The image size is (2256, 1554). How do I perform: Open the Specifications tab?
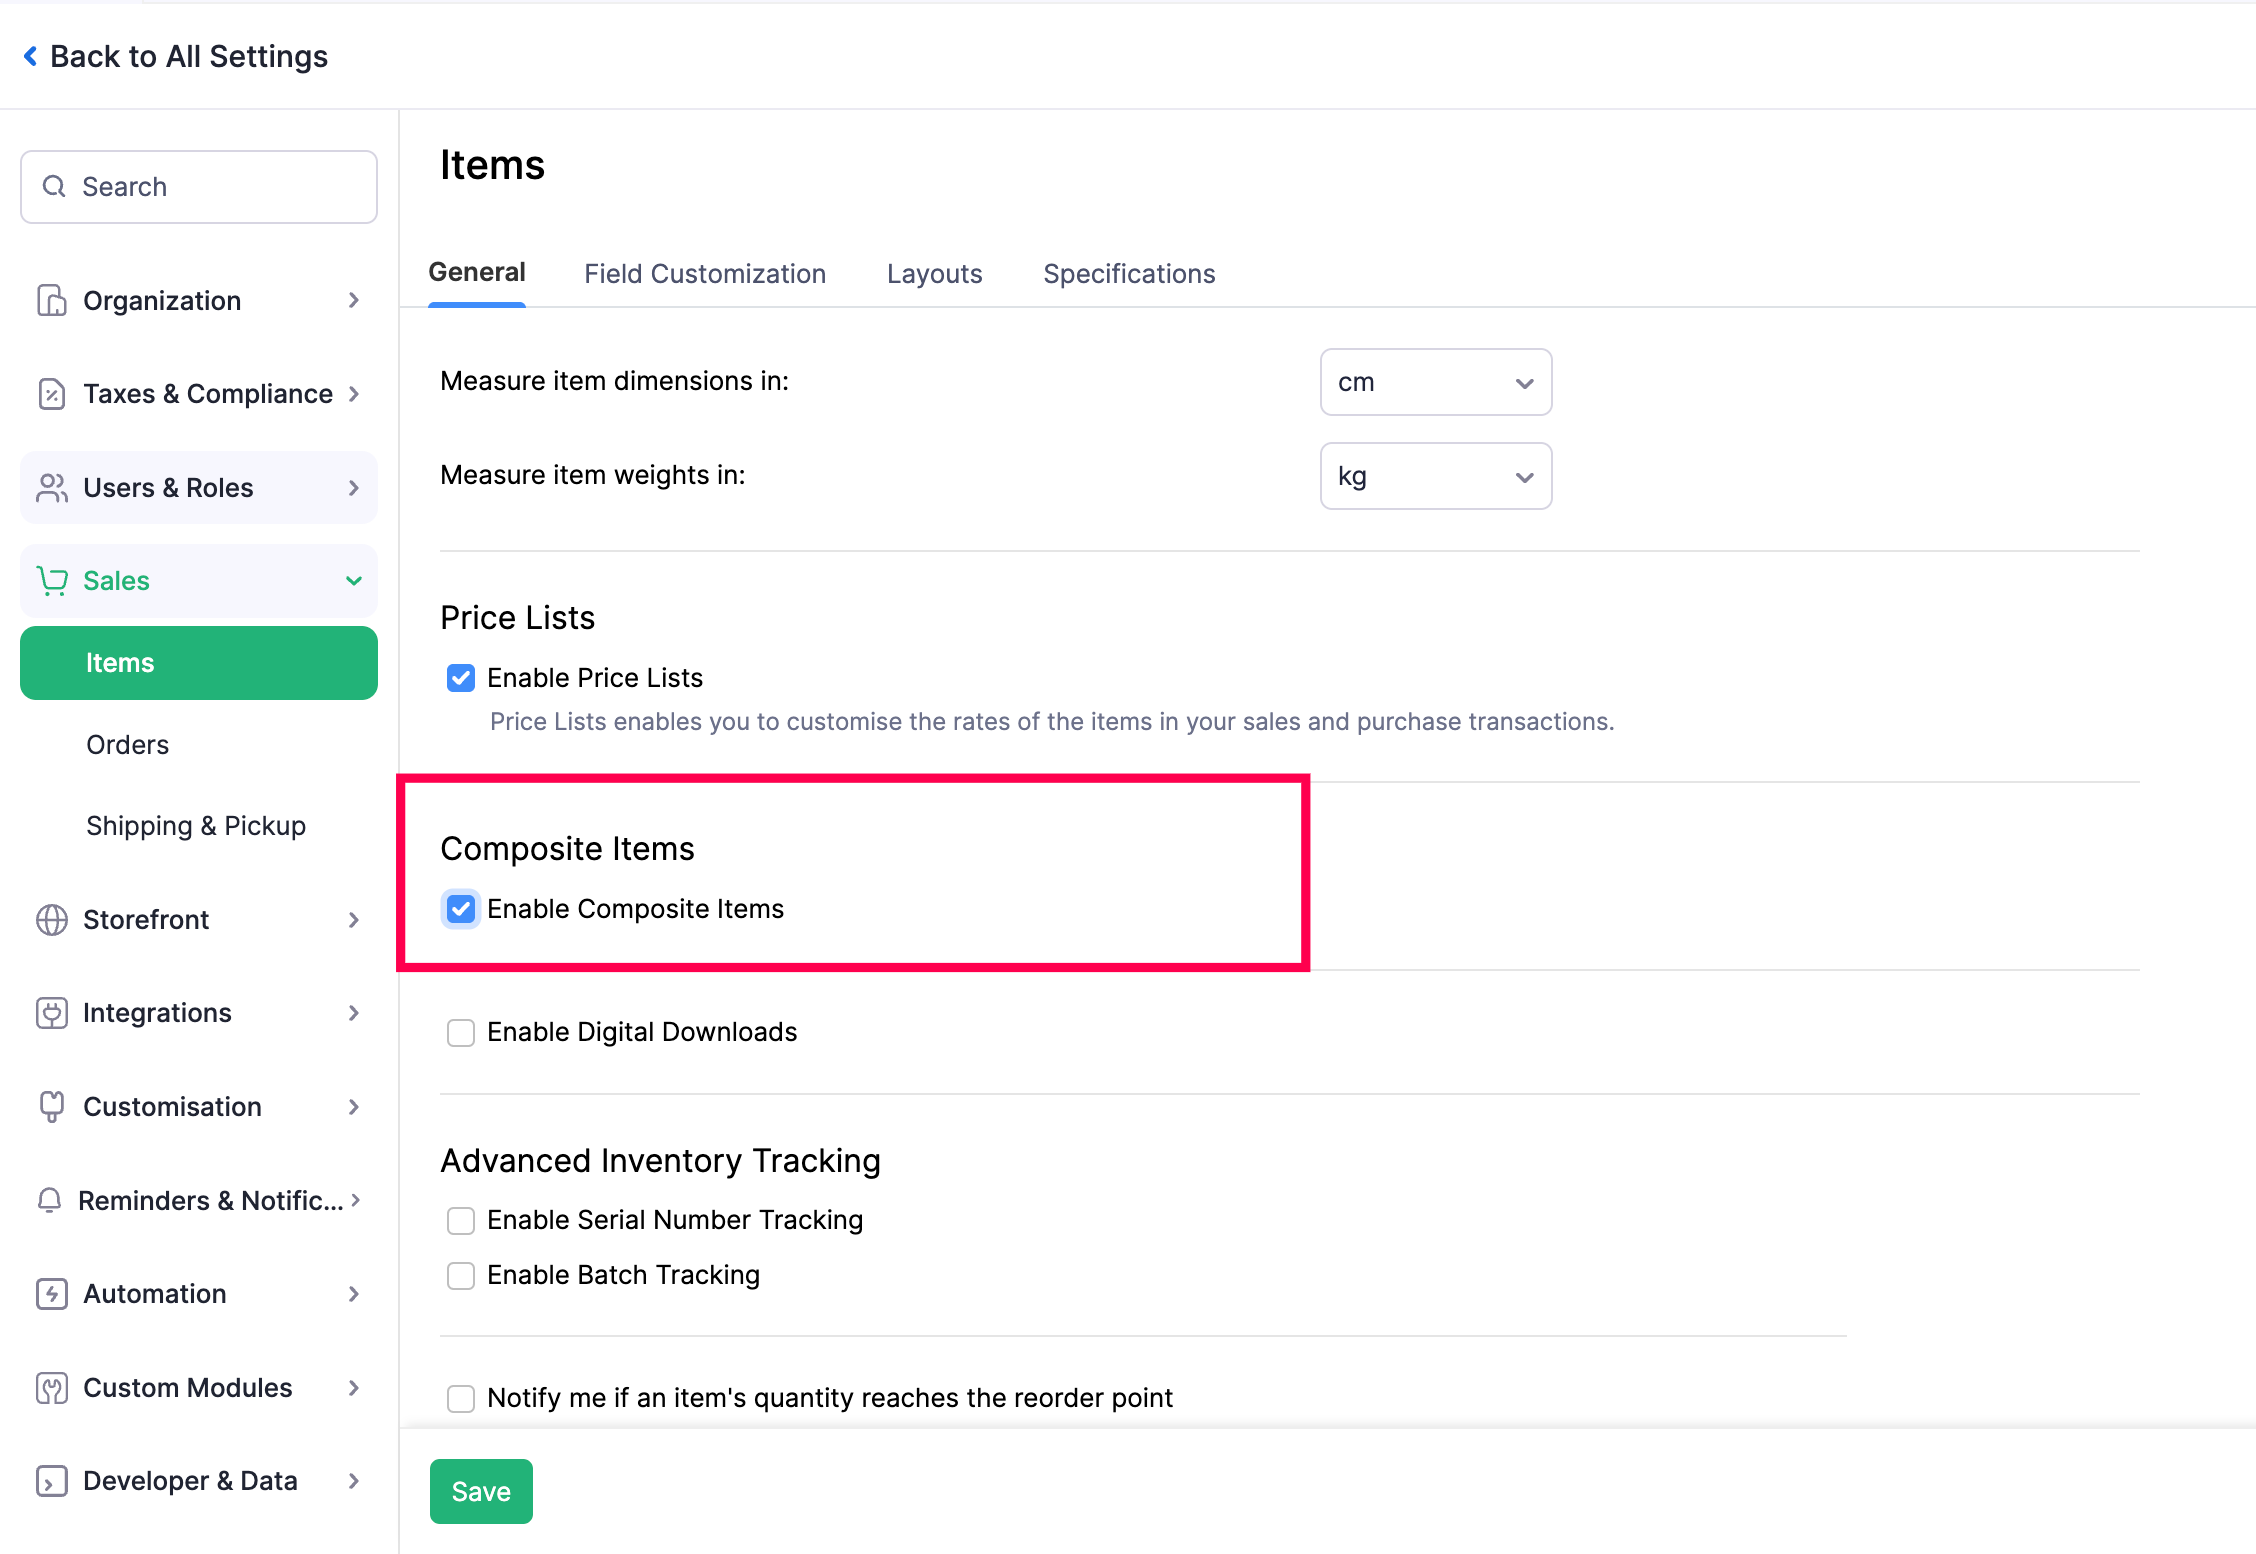coord(1129,274)
